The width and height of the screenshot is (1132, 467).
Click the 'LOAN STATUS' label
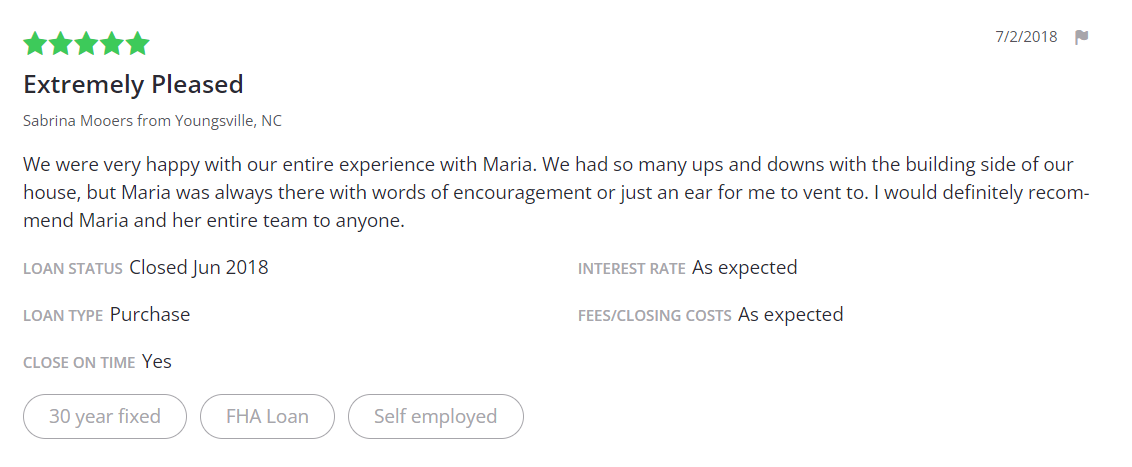click(x=73, y=269)
